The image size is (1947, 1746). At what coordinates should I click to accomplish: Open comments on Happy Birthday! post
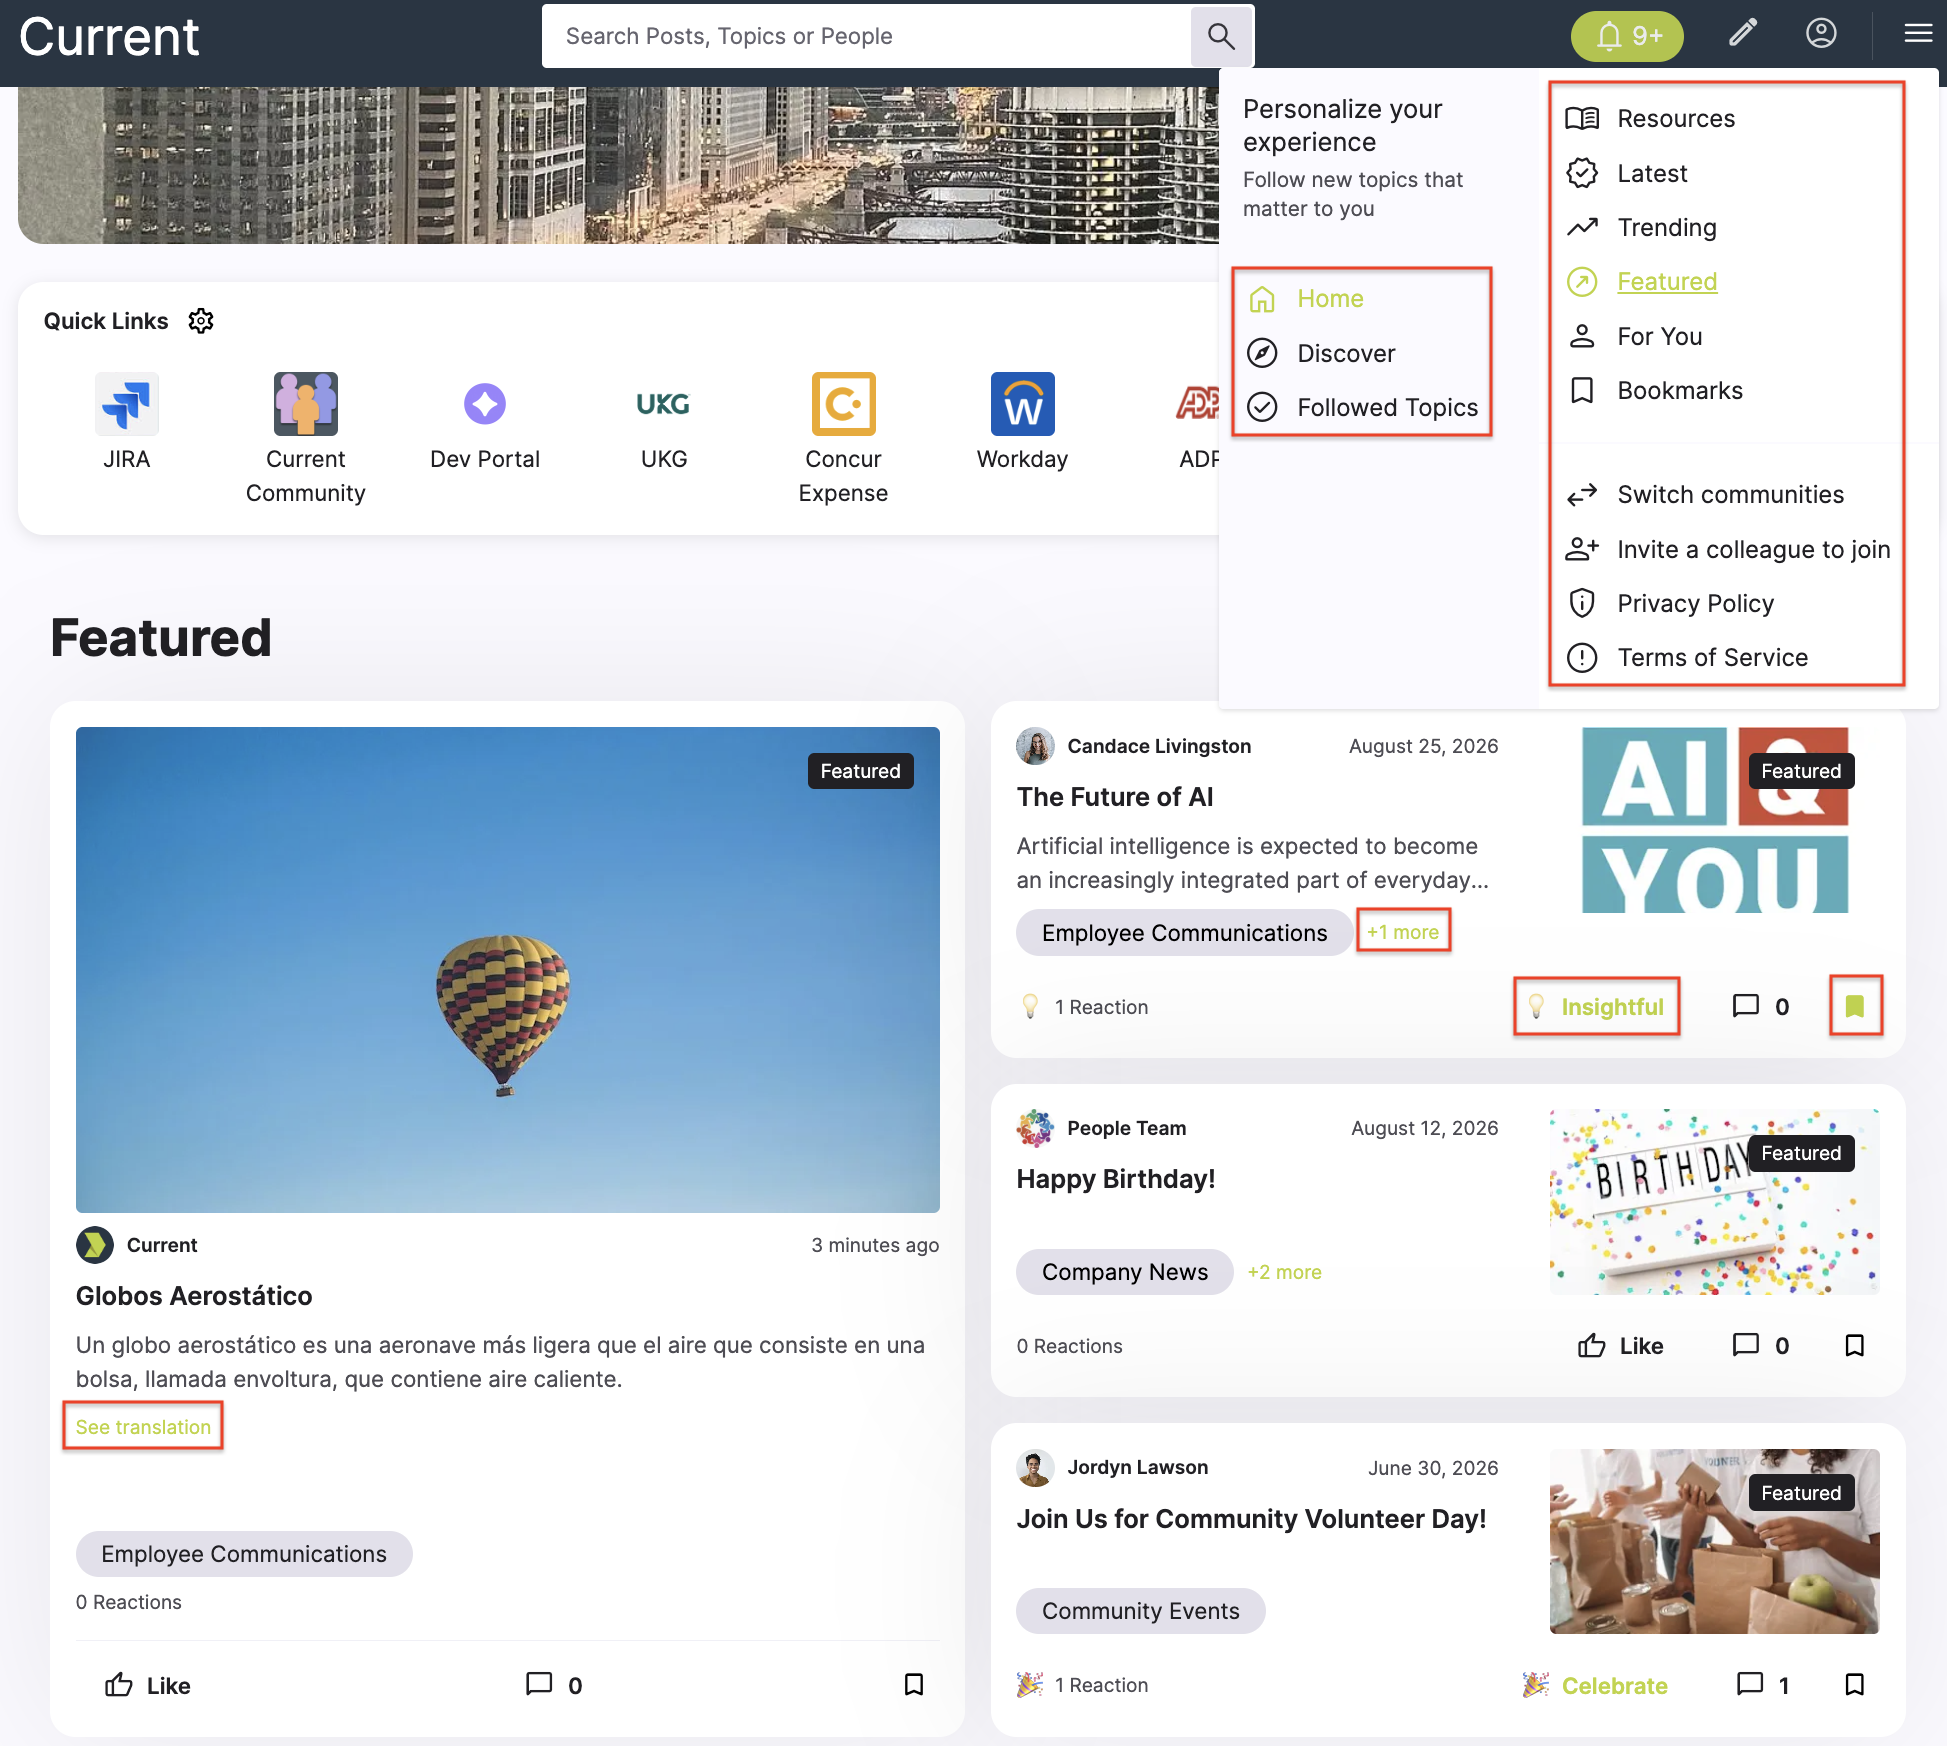1761,1346
